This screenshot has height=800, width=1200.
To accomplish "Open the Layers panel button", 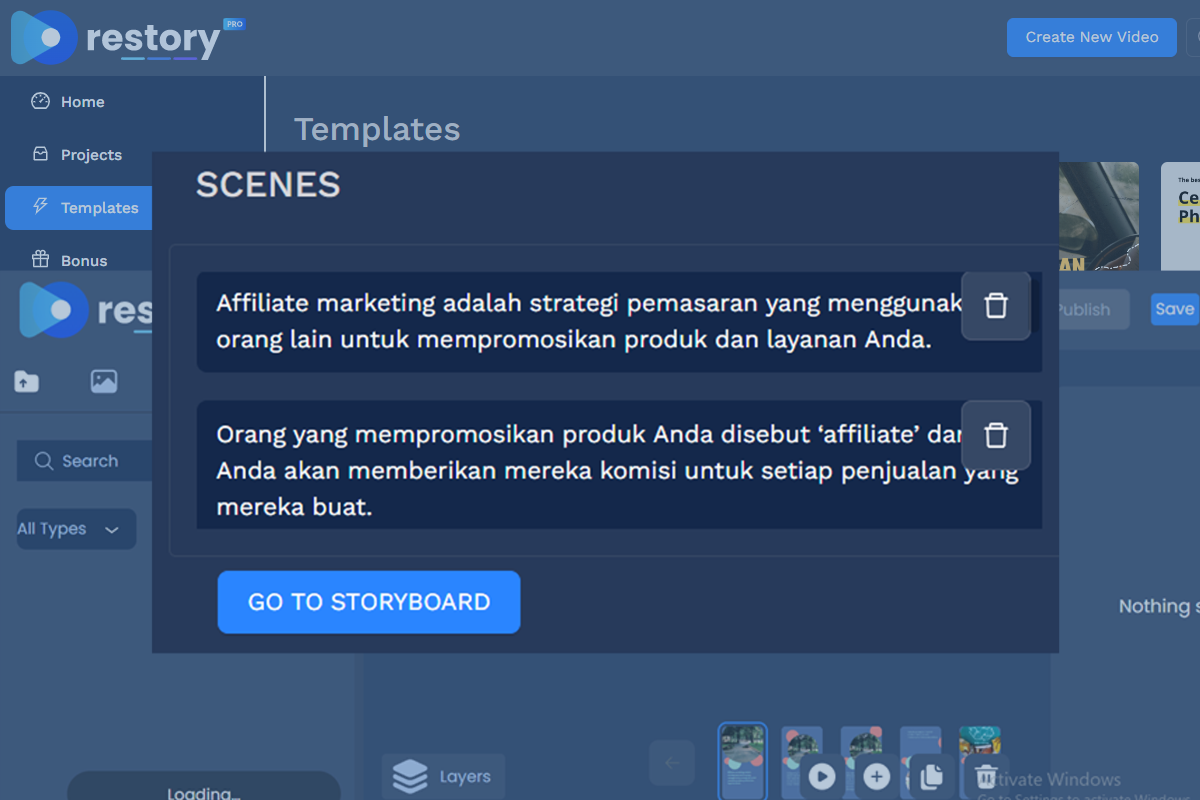I will tap(443, 776).
